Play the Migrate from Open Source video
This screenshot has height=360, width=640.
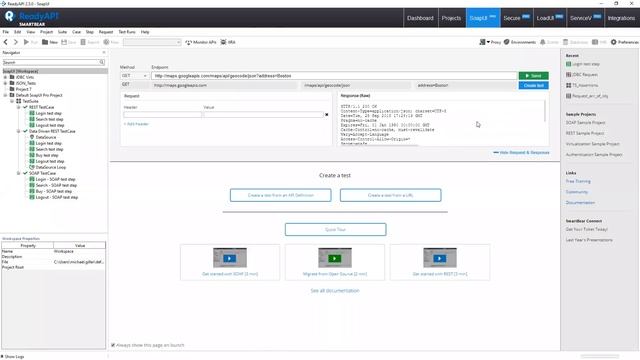[x=335, y=258]
